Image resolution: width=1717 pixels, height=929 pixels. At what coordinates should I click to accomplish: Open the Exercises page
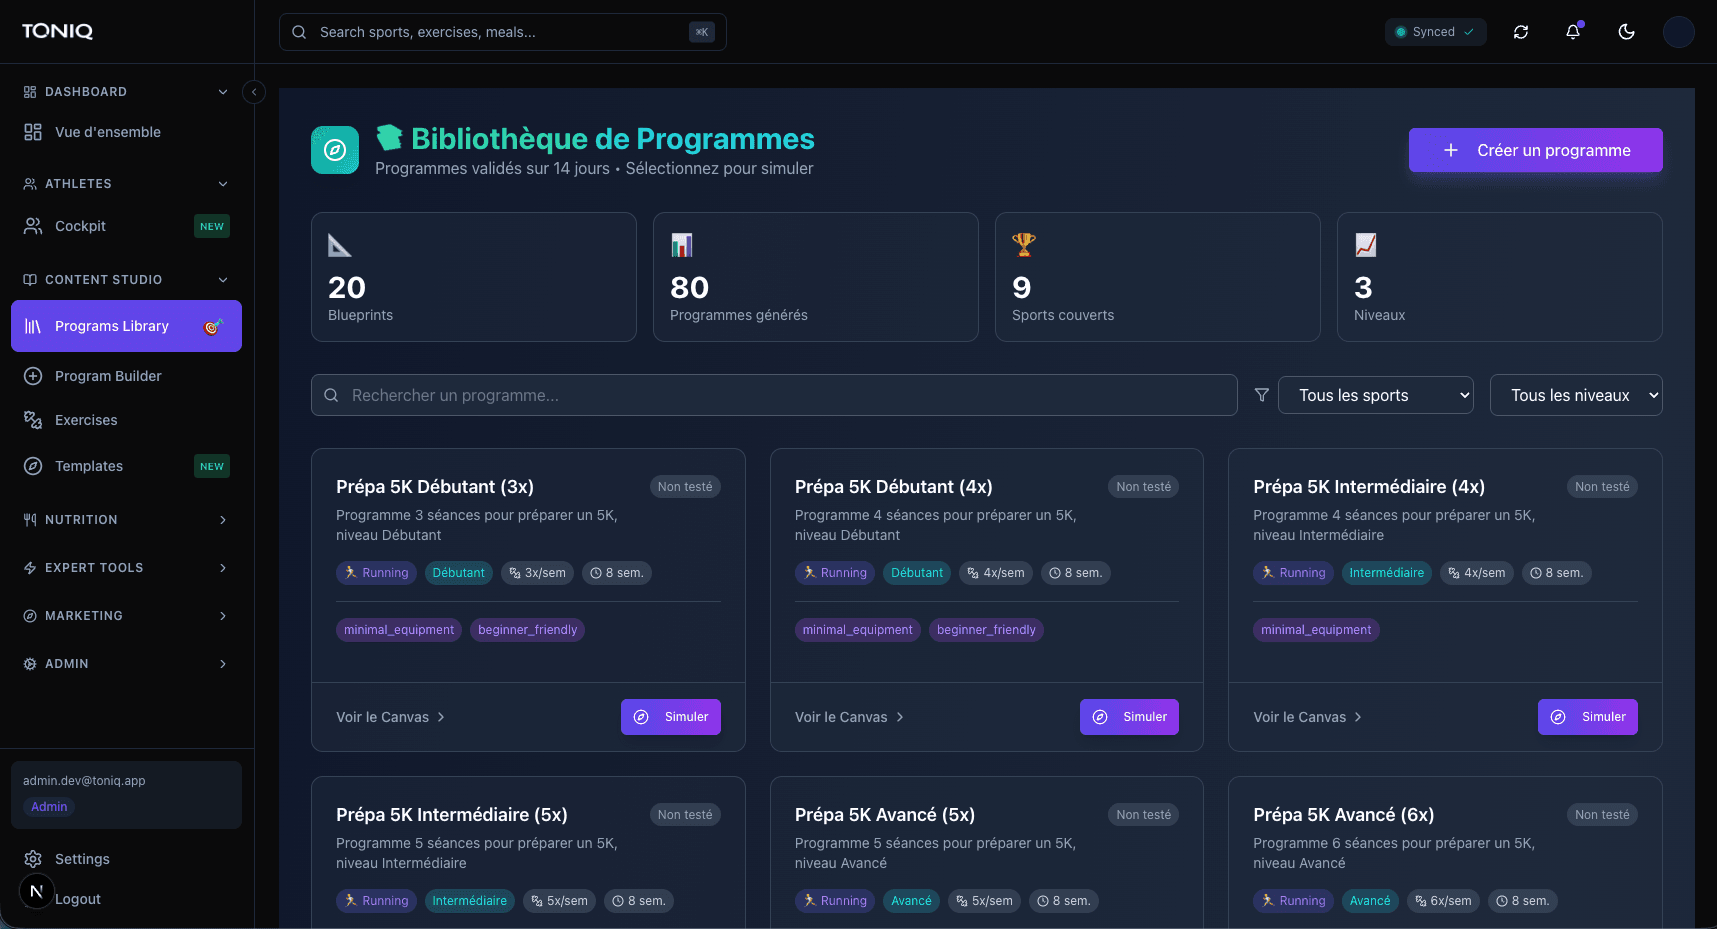pos(126,420)
